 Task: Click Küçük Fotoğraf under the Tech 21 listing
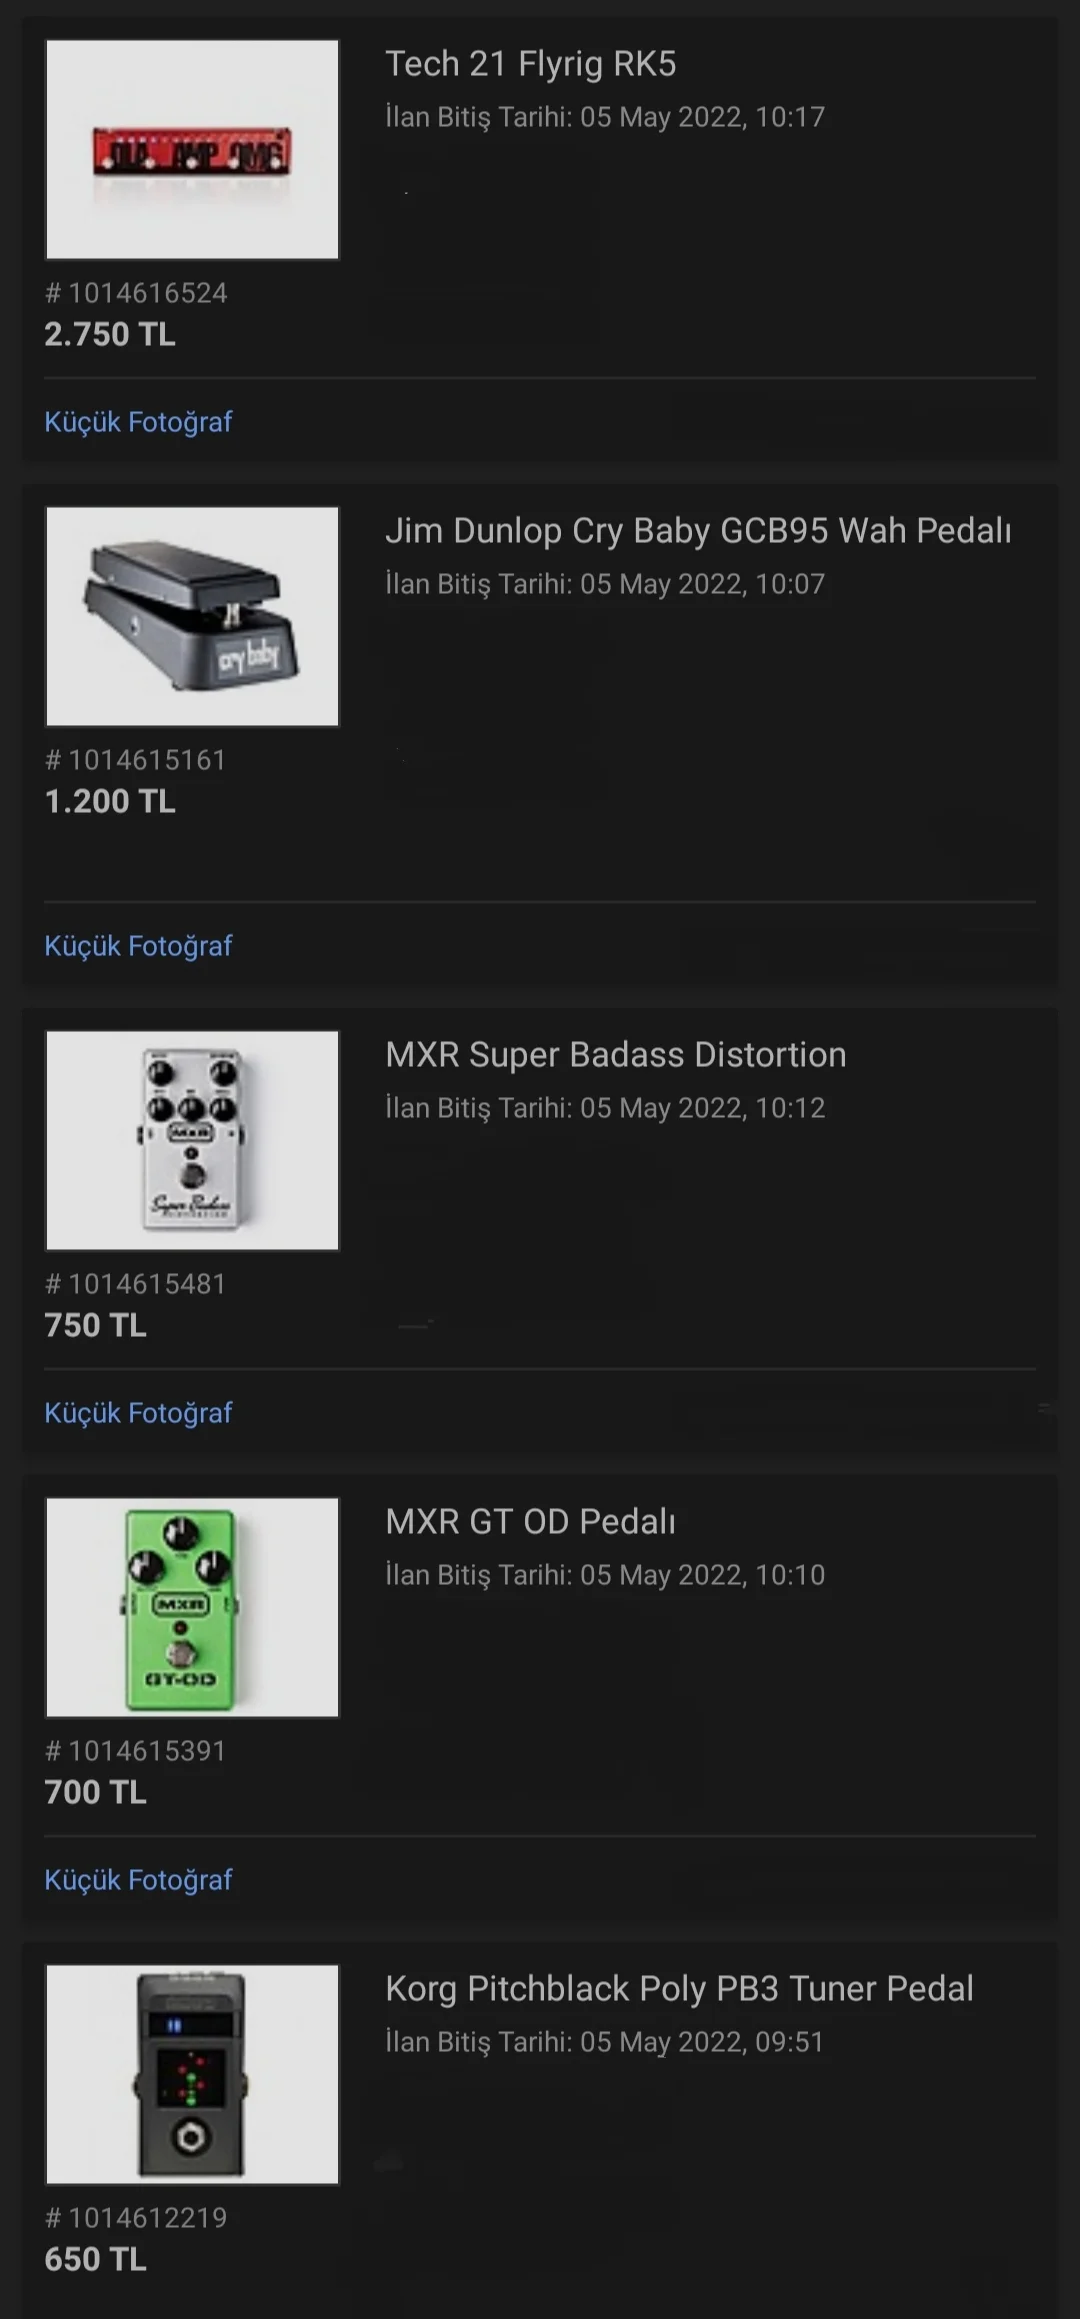pyautogui.click(x=138, y=422)
